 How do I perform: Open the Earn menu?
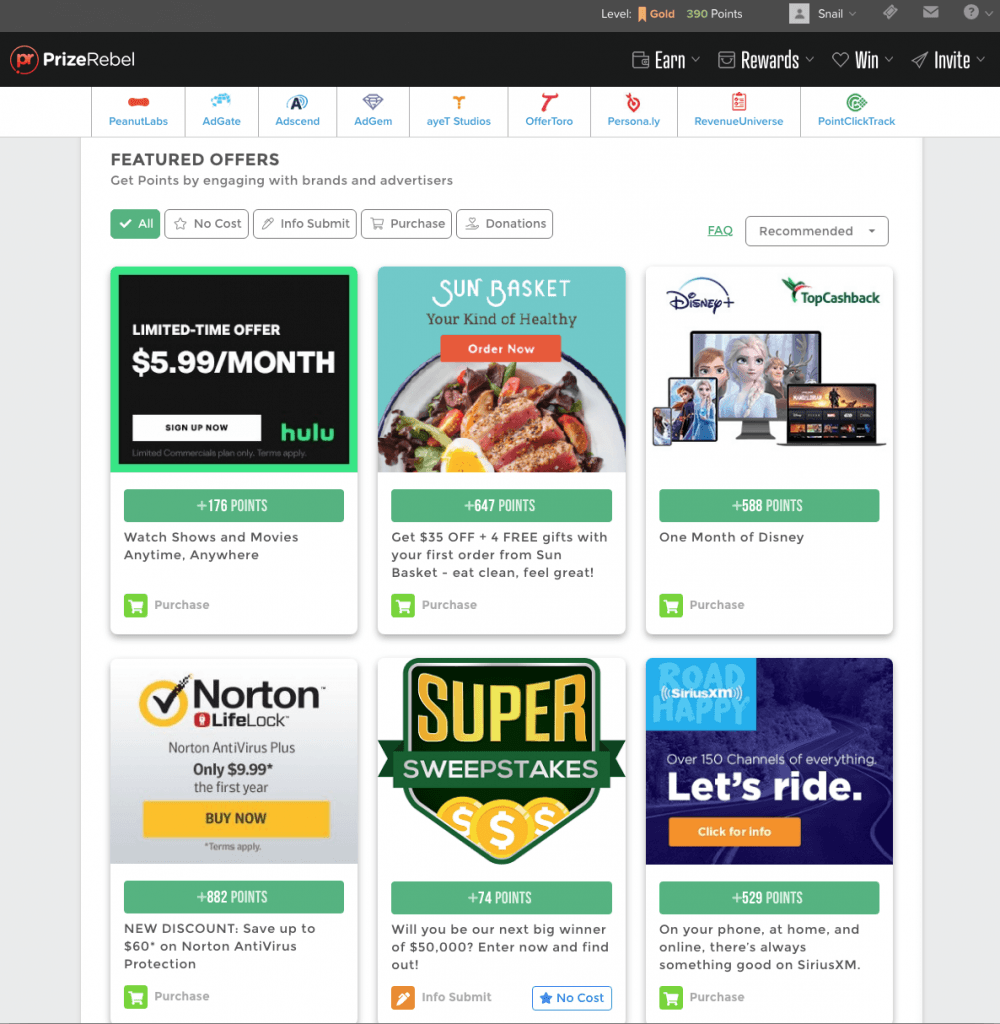pyautogui.click(x=666, y=60)
